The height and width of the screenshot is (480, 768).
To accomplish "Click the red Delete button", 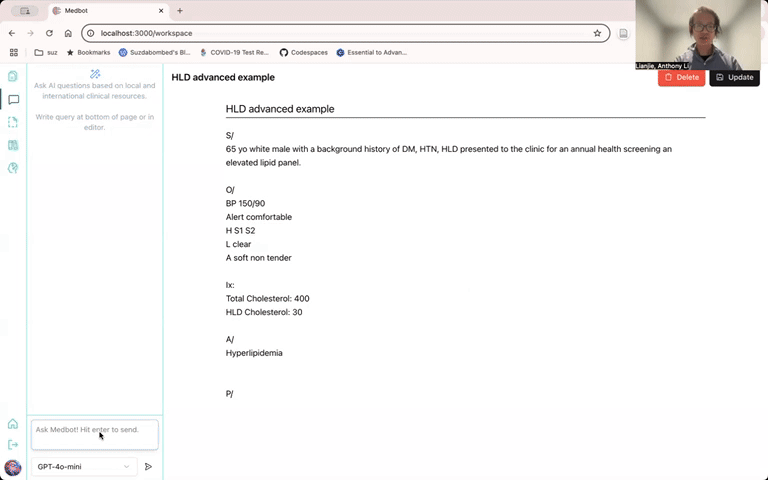I will pyautogui.click(x=681, y=77).
